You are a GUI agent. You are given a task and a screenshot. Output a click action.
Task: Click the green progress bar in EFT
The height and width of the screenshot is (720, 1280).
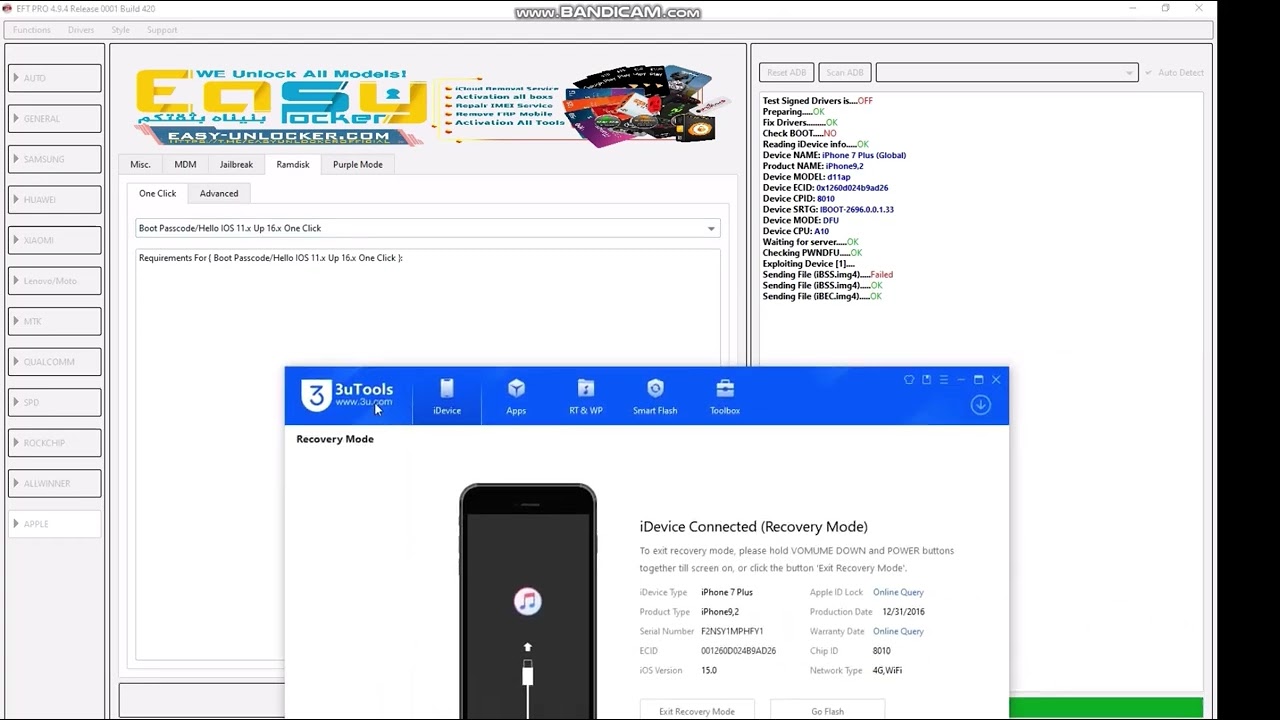click(x=1106, y=708)
